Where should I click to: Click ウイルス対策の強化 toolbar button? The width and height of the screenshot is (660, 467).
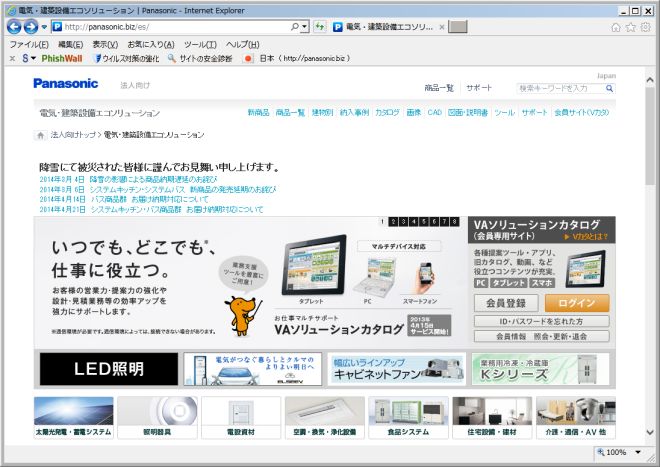point(127,59)
